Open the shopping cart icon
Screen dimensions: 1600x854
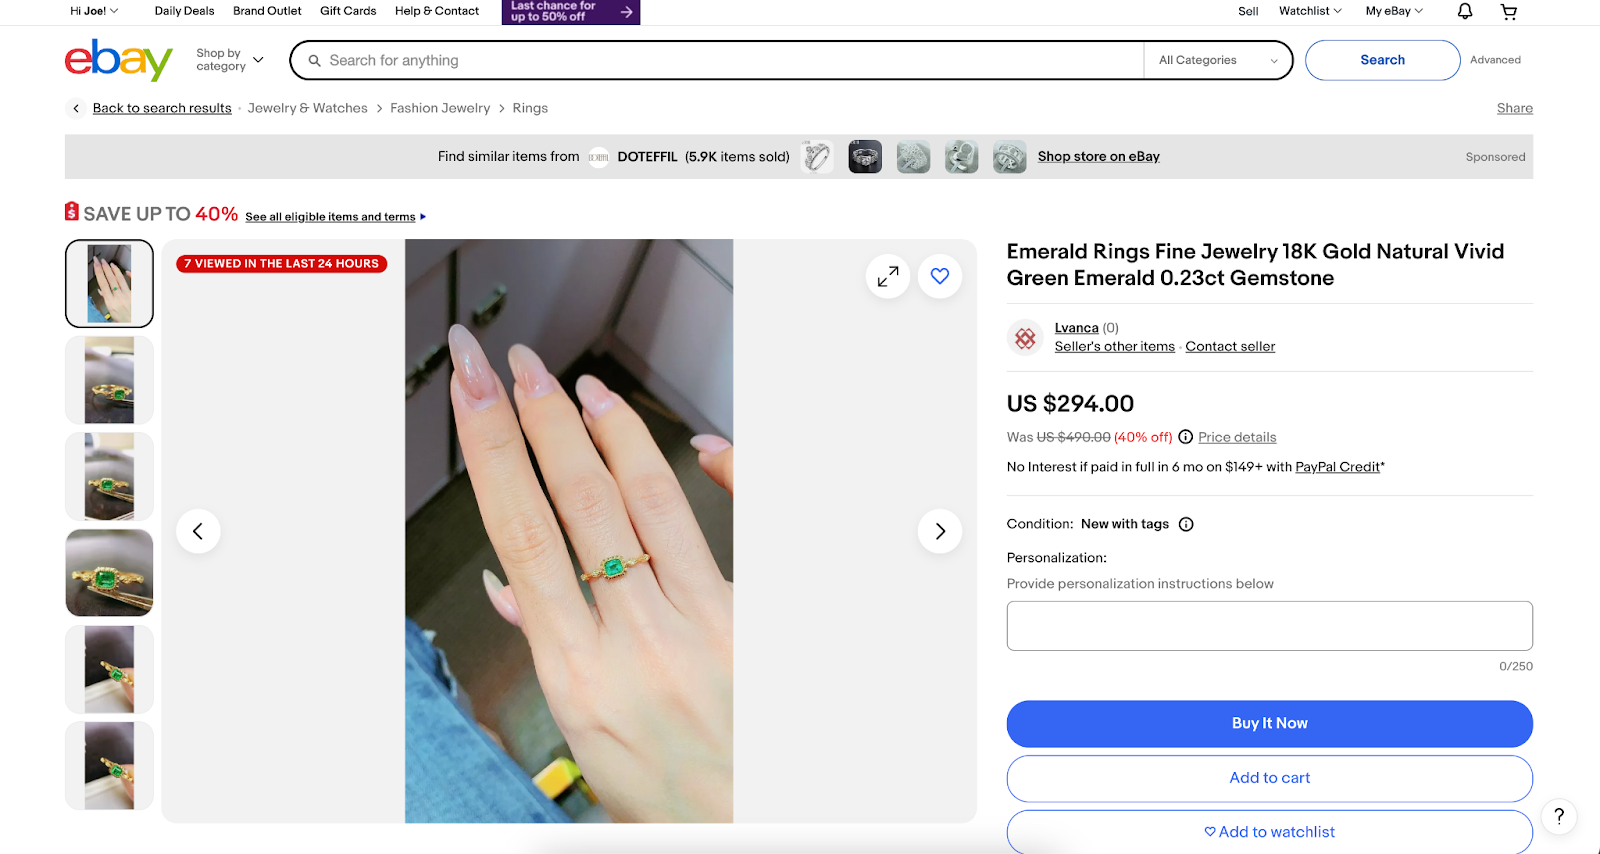1509,11
